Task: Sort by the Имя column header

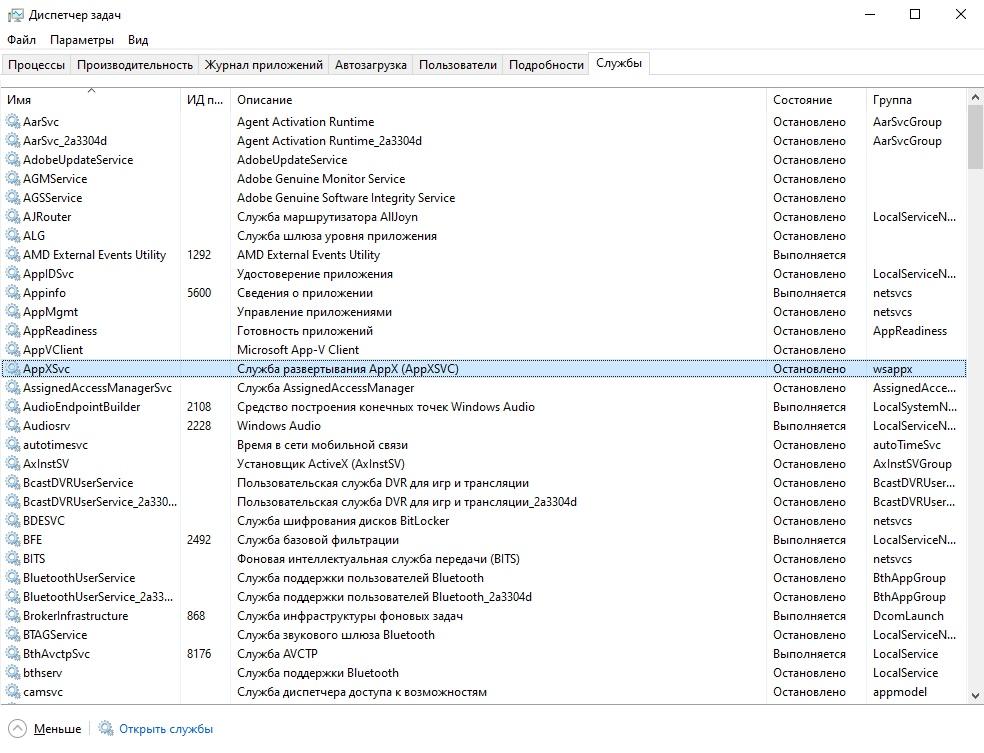Action: click(x=91, y=99)
